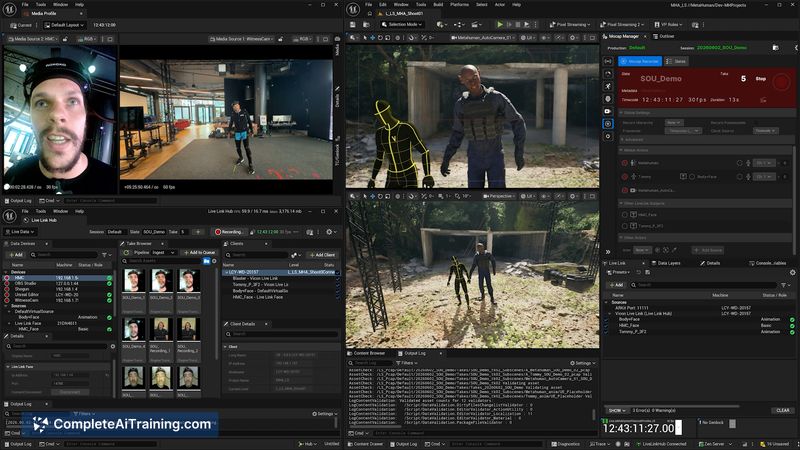Open the Content Browser folder icon beside Save
The width and height of the screenshot is (800, 450).
point(366,24)
